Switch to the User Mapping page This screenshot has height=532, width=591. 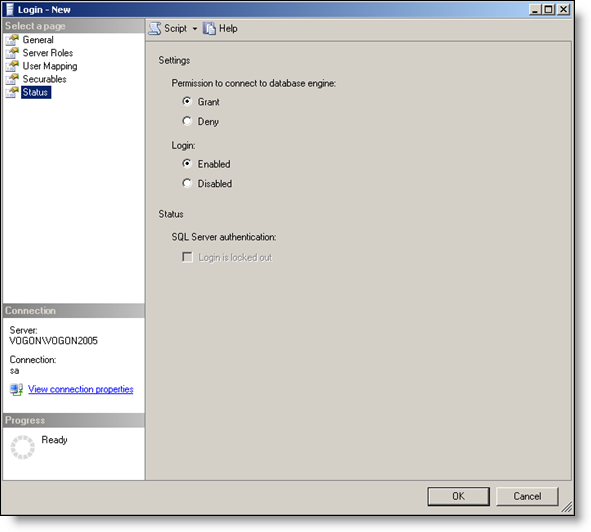coord(50,66)
